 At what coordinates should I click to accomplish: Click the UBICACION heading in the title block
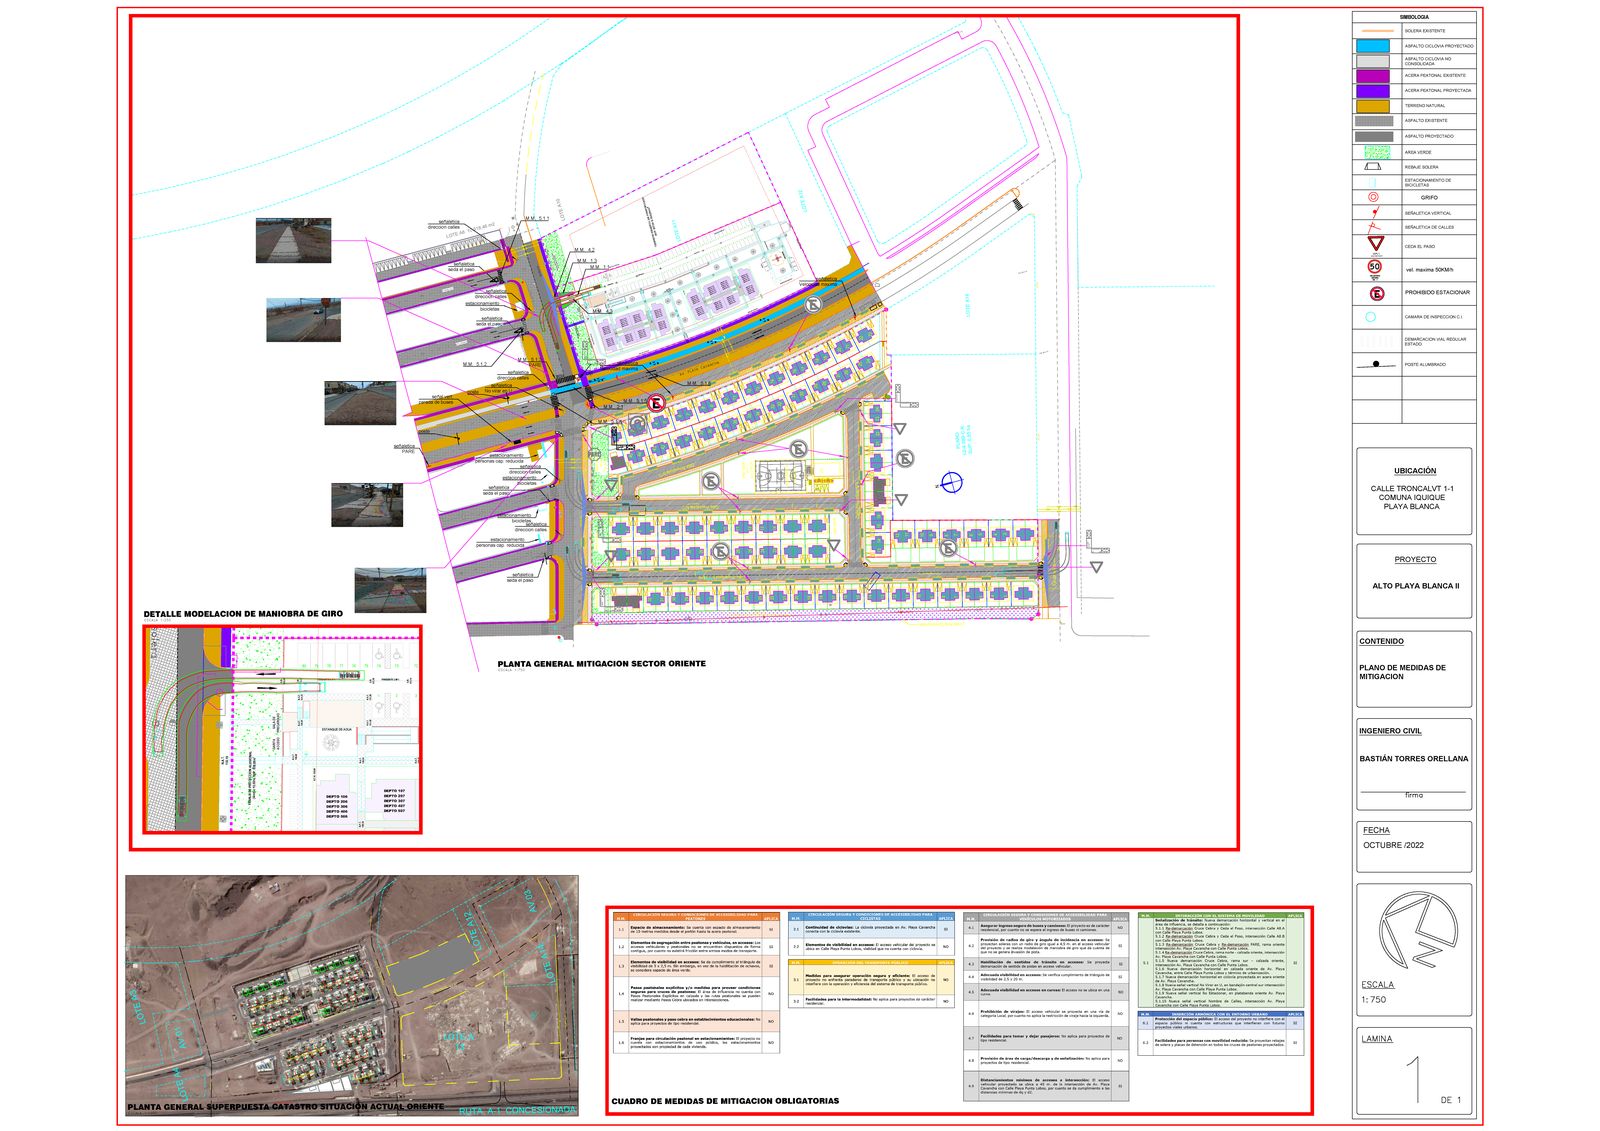pos(1415,471)
